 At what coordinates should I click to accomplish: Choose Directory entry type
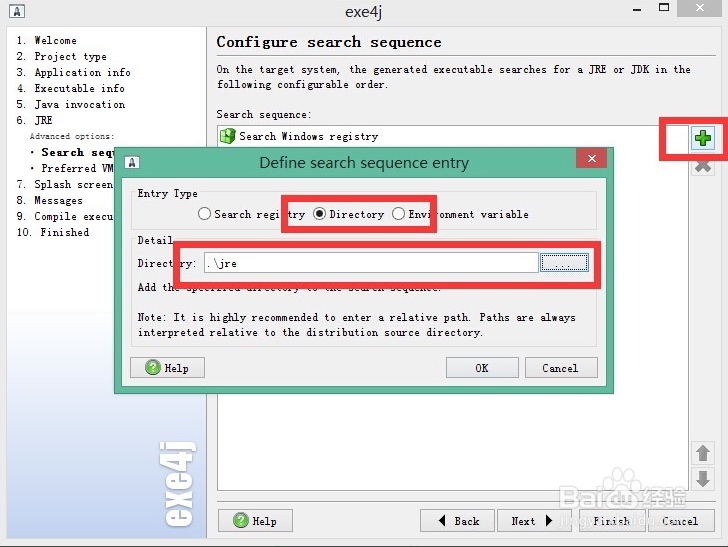tap(349, 214)
